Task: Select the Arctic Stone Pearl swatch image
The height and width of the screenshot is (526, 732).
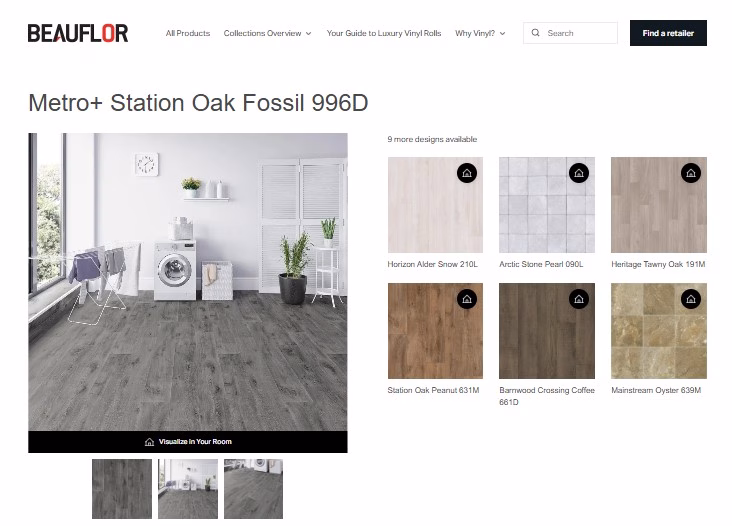Action: click(547, 205)
